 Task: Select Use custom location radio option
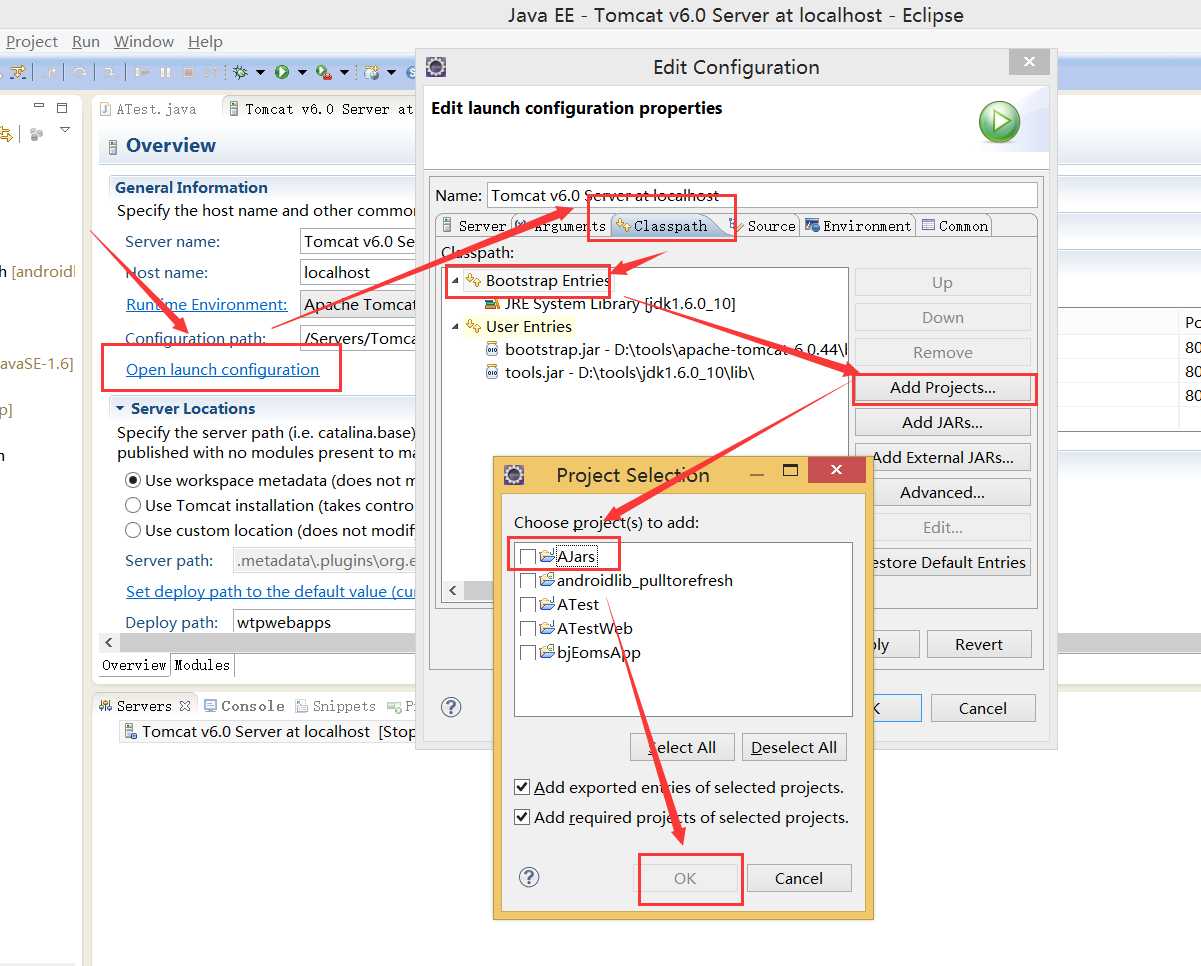point(133,530)
